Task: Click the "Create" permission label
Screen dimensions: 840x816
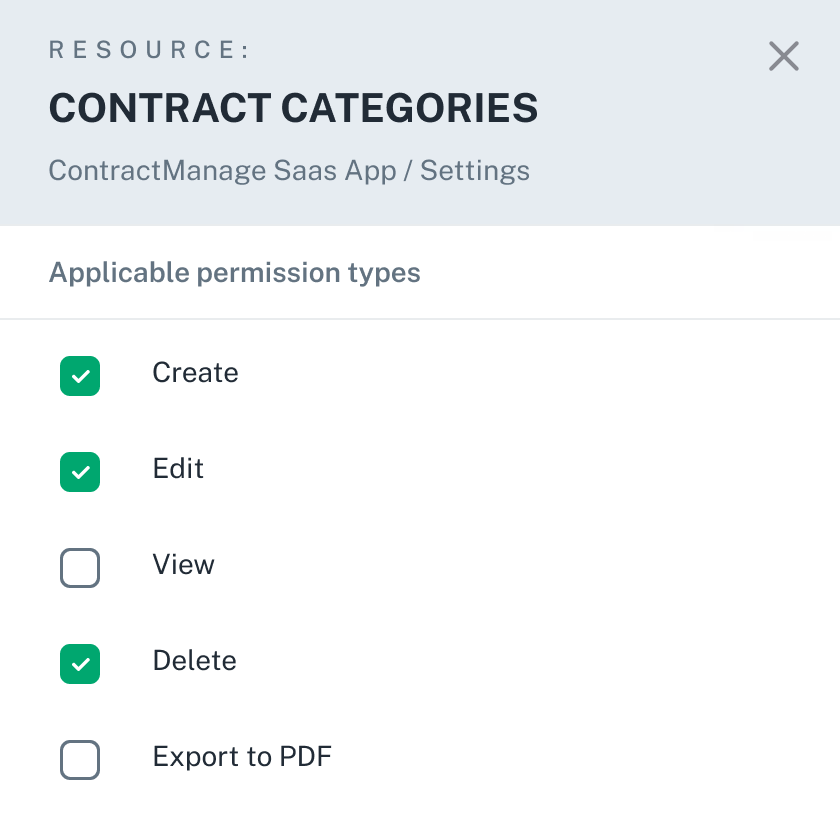Action: (195, 373)
